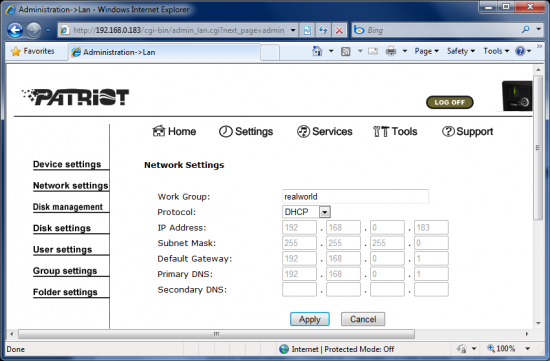The image size is (550, 361).
Task: Click the Internet zone globe icon
Action: click(x=284, y=349)
